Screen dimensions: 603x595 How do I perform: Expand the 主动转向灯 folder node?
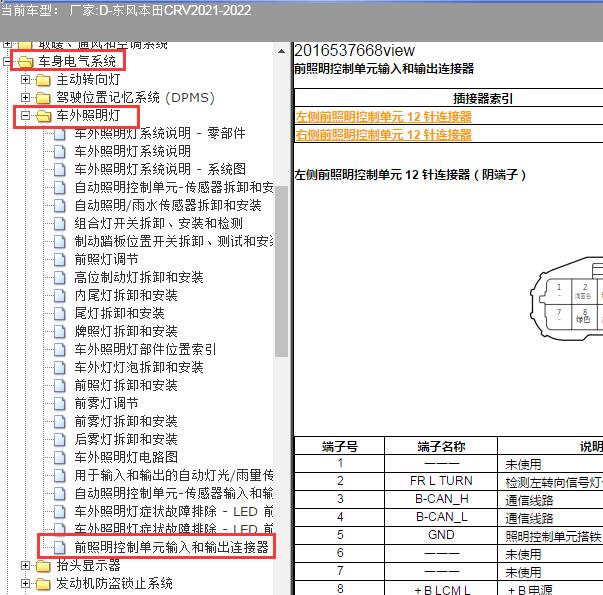(x=25, y=79)
